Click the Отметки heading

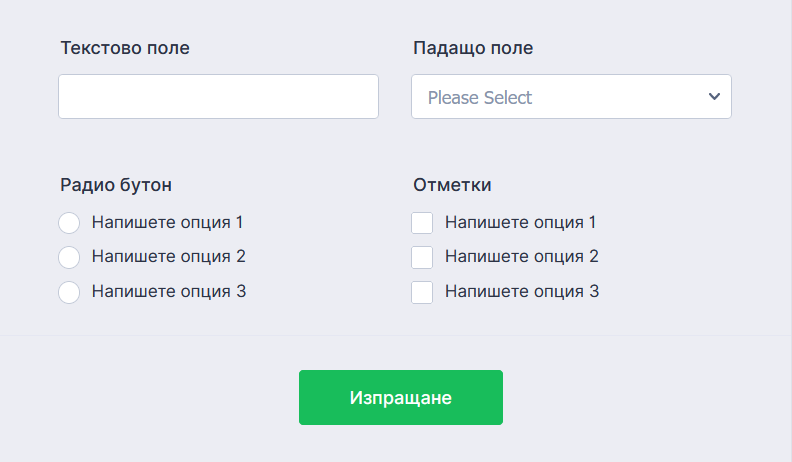click(x=452, y=184)
